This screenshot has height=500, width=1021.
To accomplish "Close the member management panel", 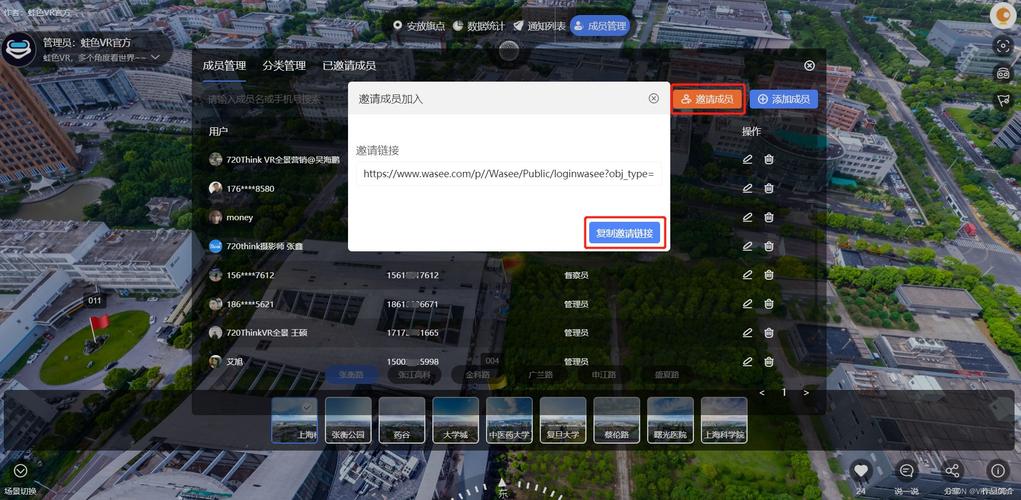I will [x=809, y=66].
